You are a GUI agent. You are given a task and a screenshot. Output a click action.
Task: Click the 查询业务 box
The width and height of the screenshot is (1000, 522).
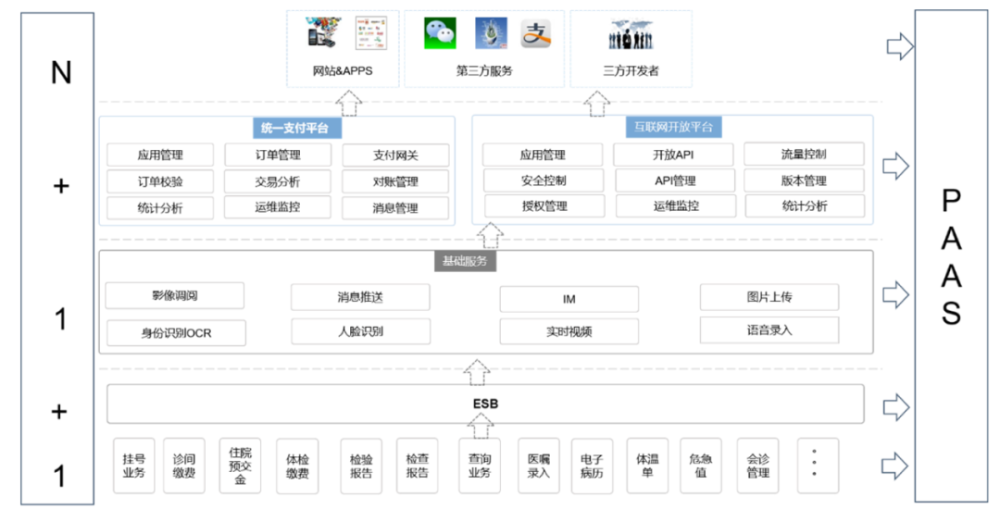click(480, 466)
